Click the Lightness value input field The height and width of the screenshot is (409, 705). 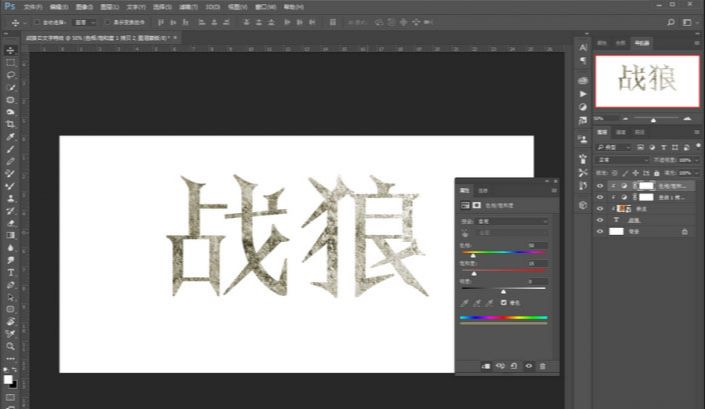point(536,281)
